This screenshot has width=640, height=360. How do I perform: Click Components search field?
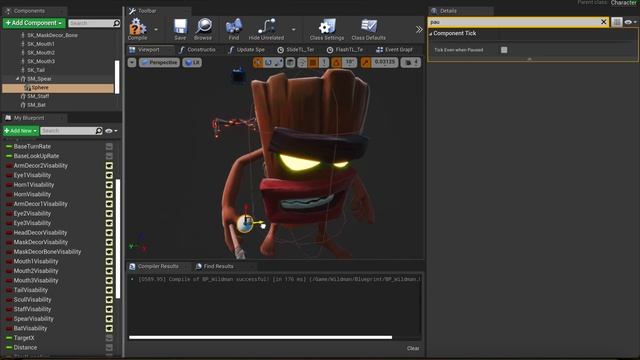[91, 23]
